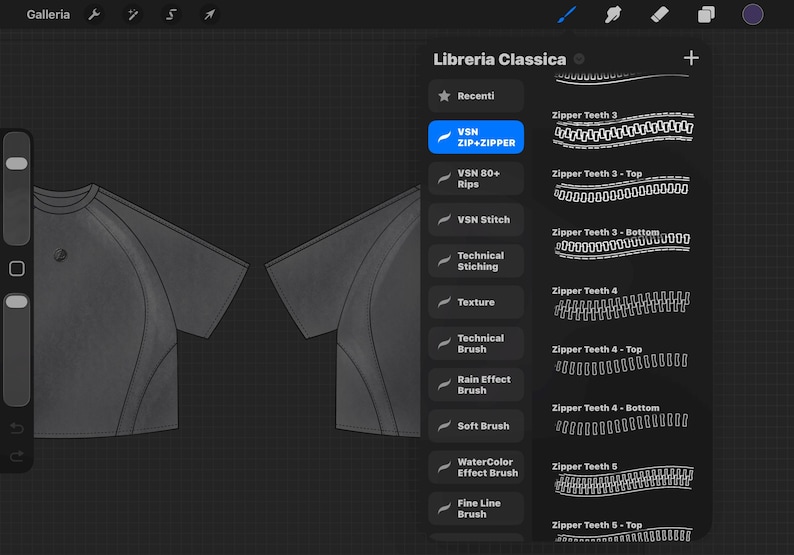Choose the Zipper Teeth 4 brush
This screenshot has height=555, width=794.
(623, 304)
